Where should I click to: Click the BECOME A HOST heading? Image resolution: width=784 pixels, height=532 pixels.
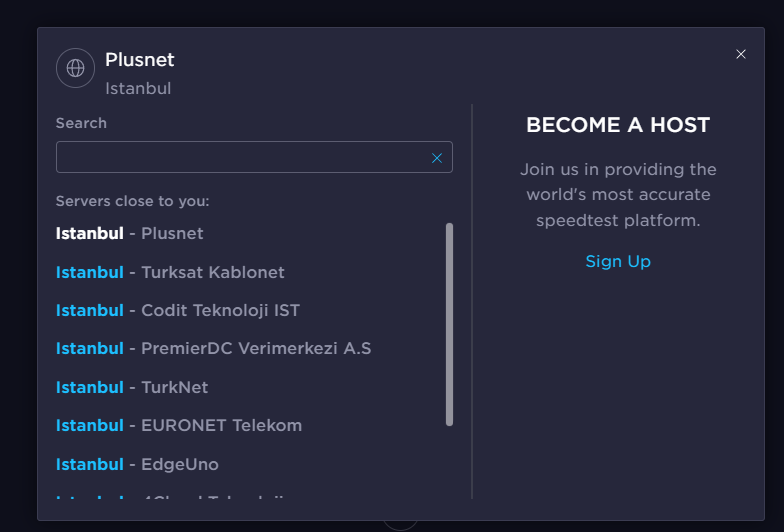618,125
